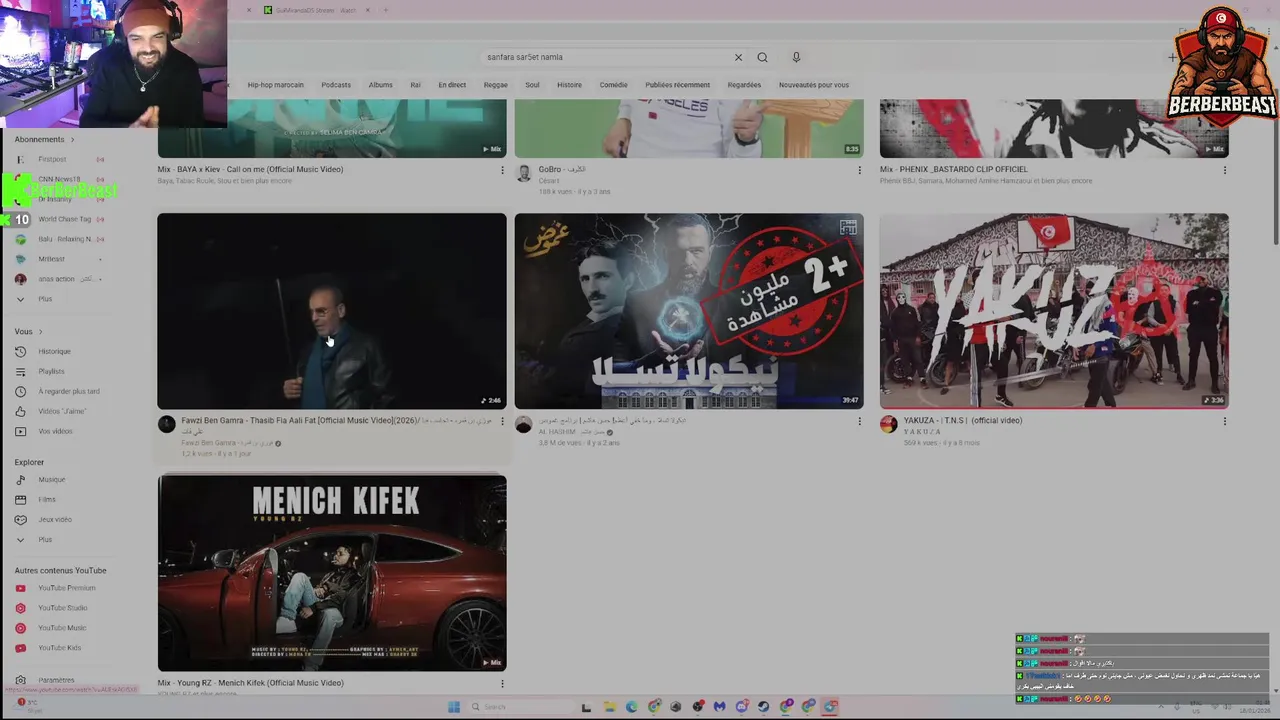Launch Microsoft Edge from the taskbar
The width and height of the screenshot is (1280, 720).
(x=631, y=707)
